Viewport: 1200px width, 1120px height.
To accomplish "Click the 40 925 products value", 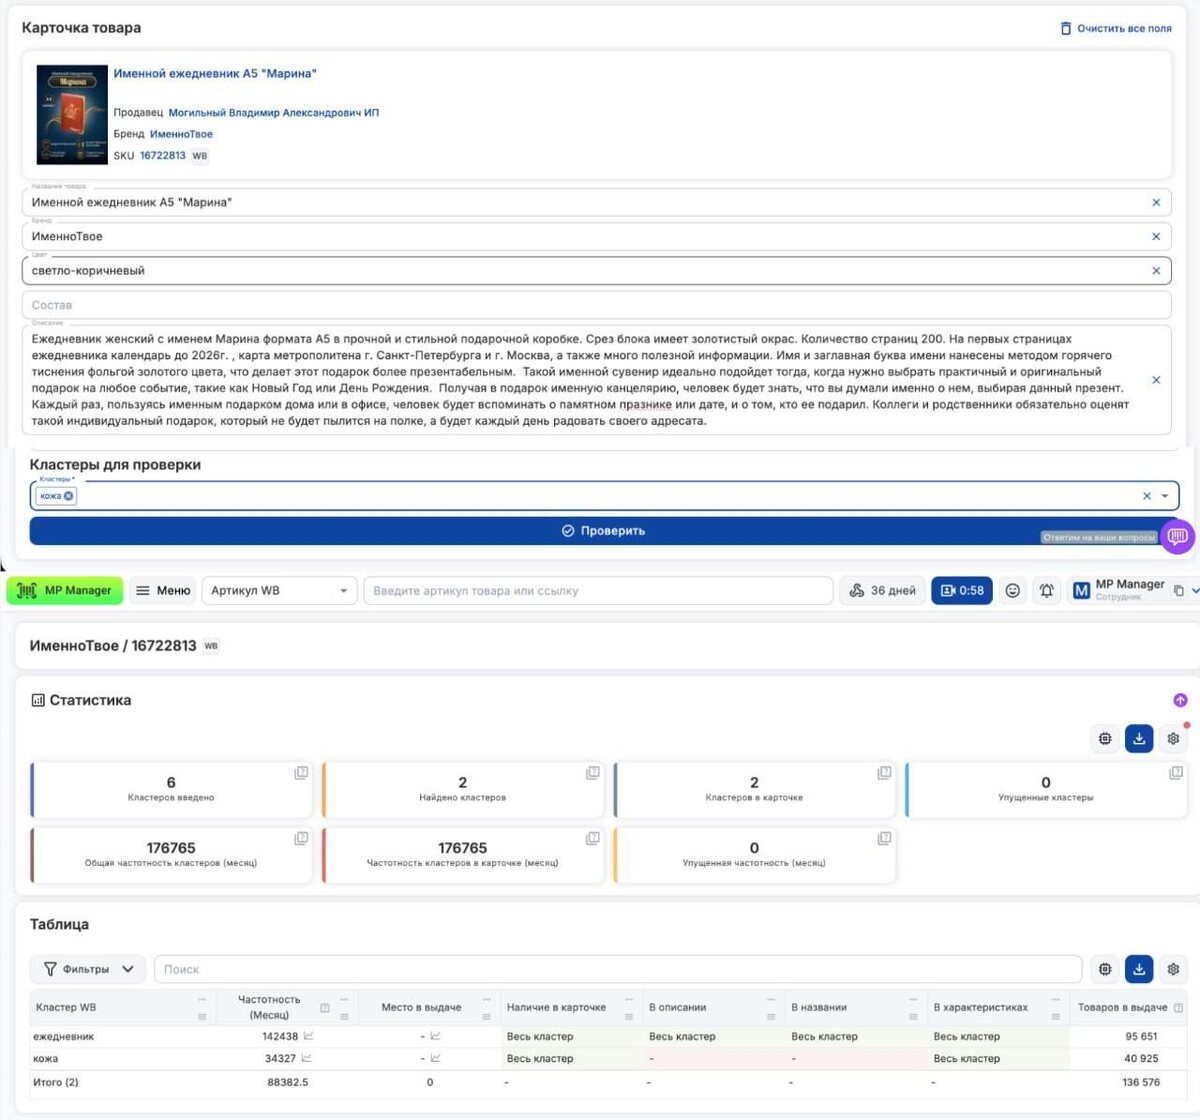I will coord(1141,1058).
